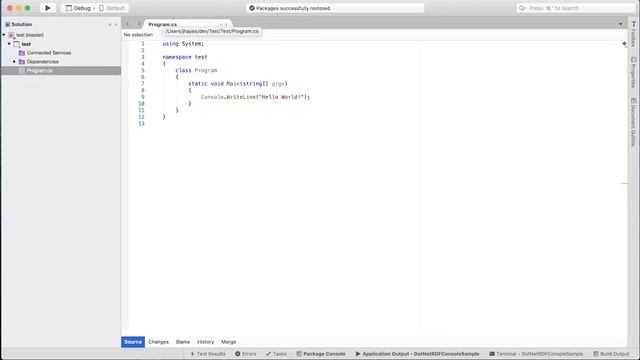Click the search magnifier icon
The width and height of the screenshot is (640, 360).
point(522,8)
